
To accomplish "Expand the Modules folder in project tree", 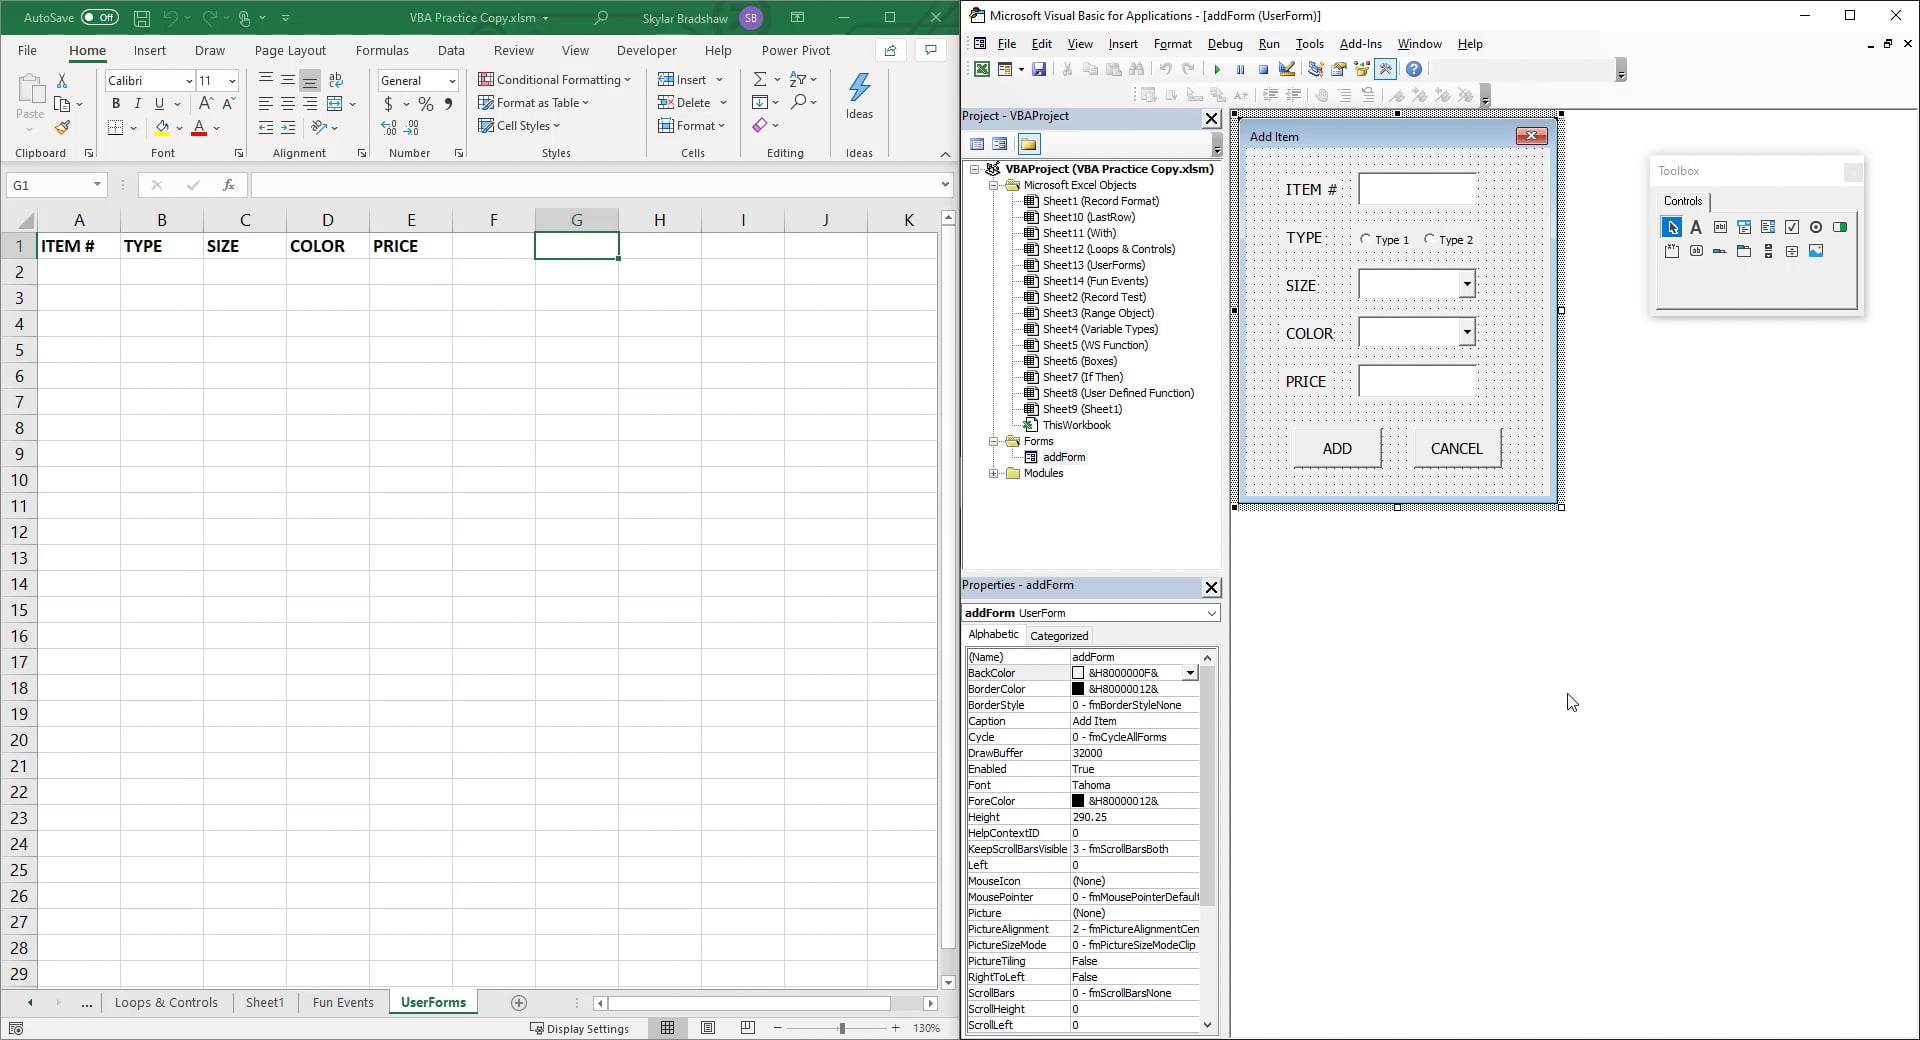I will [x=994, y=473].
